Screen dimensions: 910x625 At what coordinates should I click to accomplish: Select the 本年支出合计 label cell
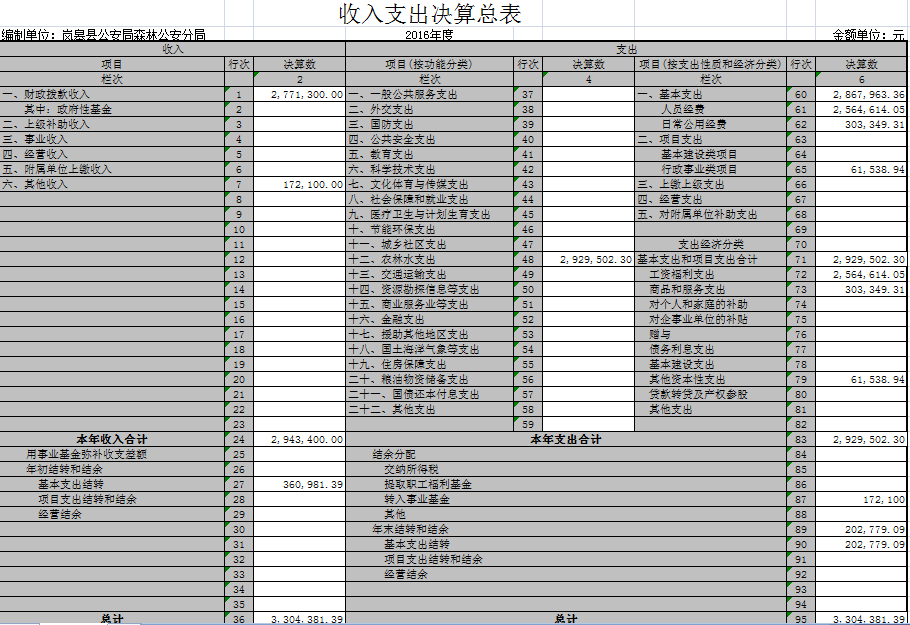[565, 439]
